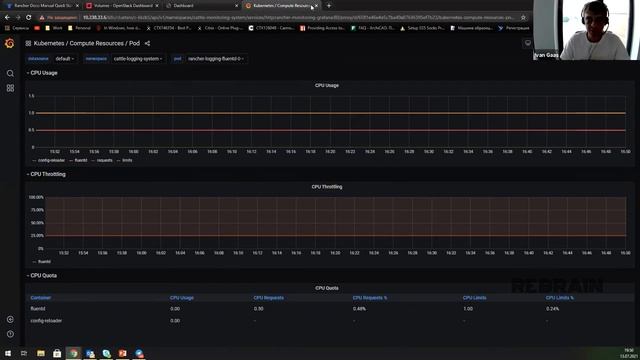640x360 pixels.
Task: Open the datasource 'default' dropdown
Action: pos(64,59)
